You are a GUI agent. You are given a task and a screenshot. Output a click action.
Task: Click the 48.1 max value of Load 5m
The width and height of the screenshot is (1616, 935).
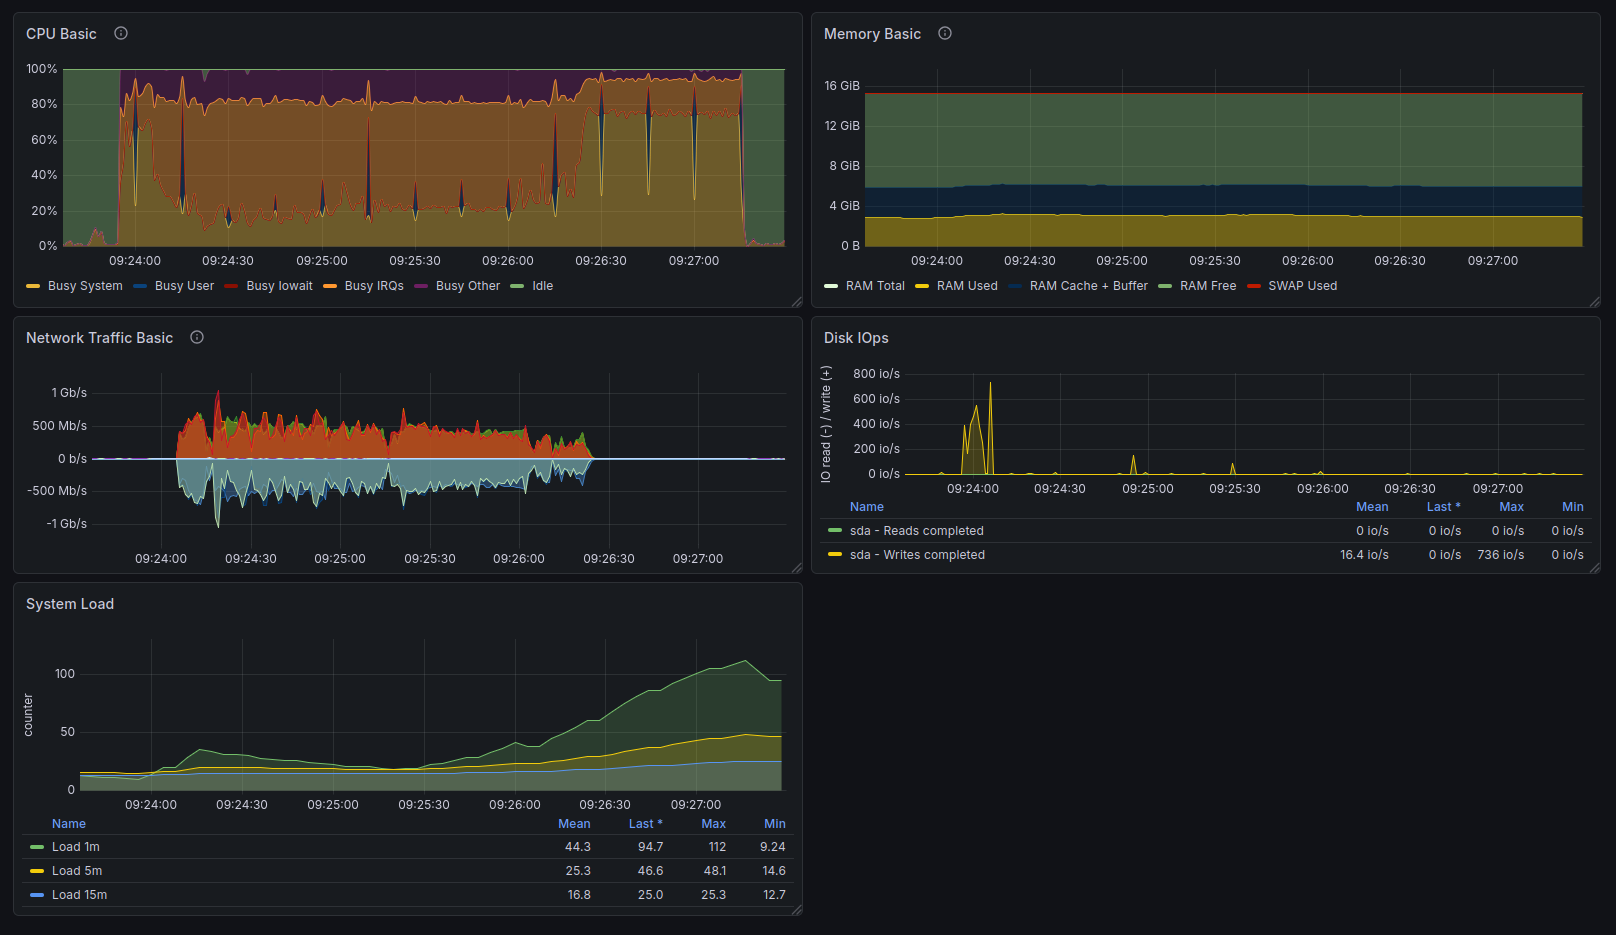pos(714,871)
